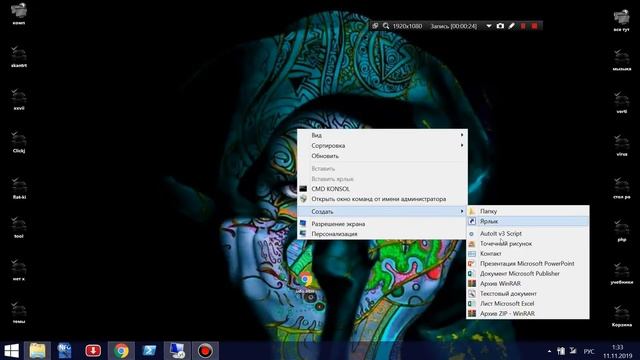
Task: Click recorder 1920x1080 resolution text
Action: 407,26
